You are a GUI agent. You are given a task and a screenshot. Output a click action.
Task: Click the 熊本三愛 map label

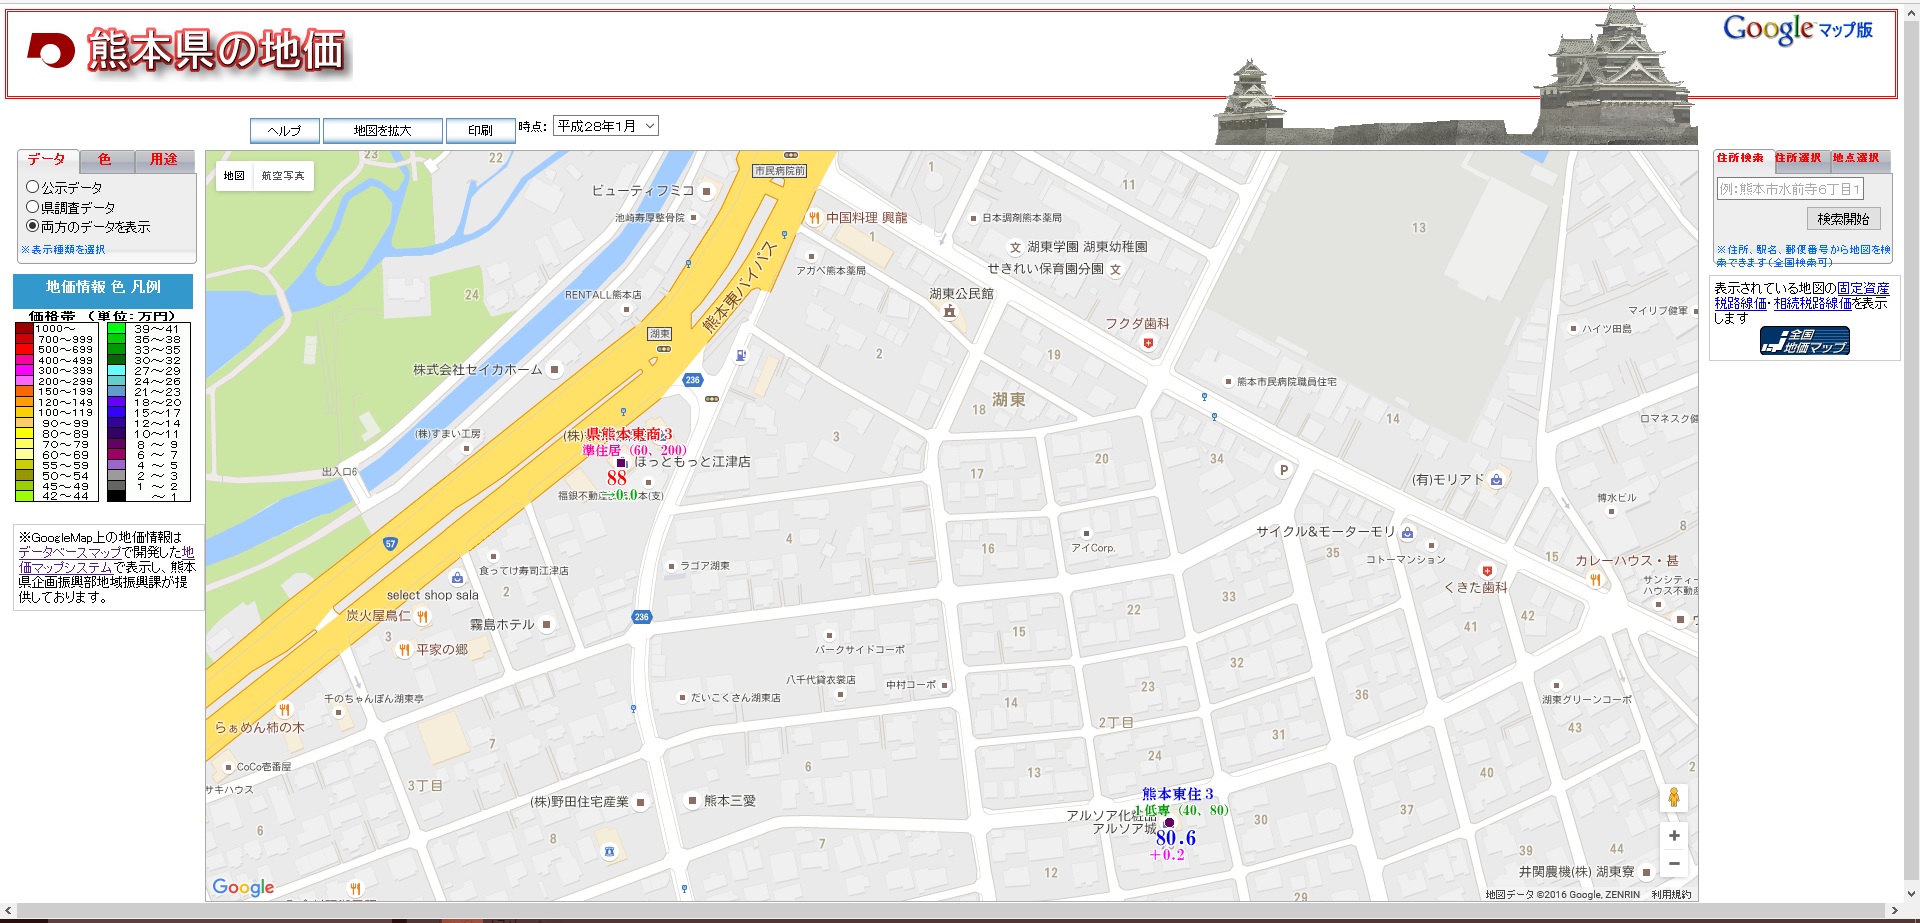click(730, 801)
